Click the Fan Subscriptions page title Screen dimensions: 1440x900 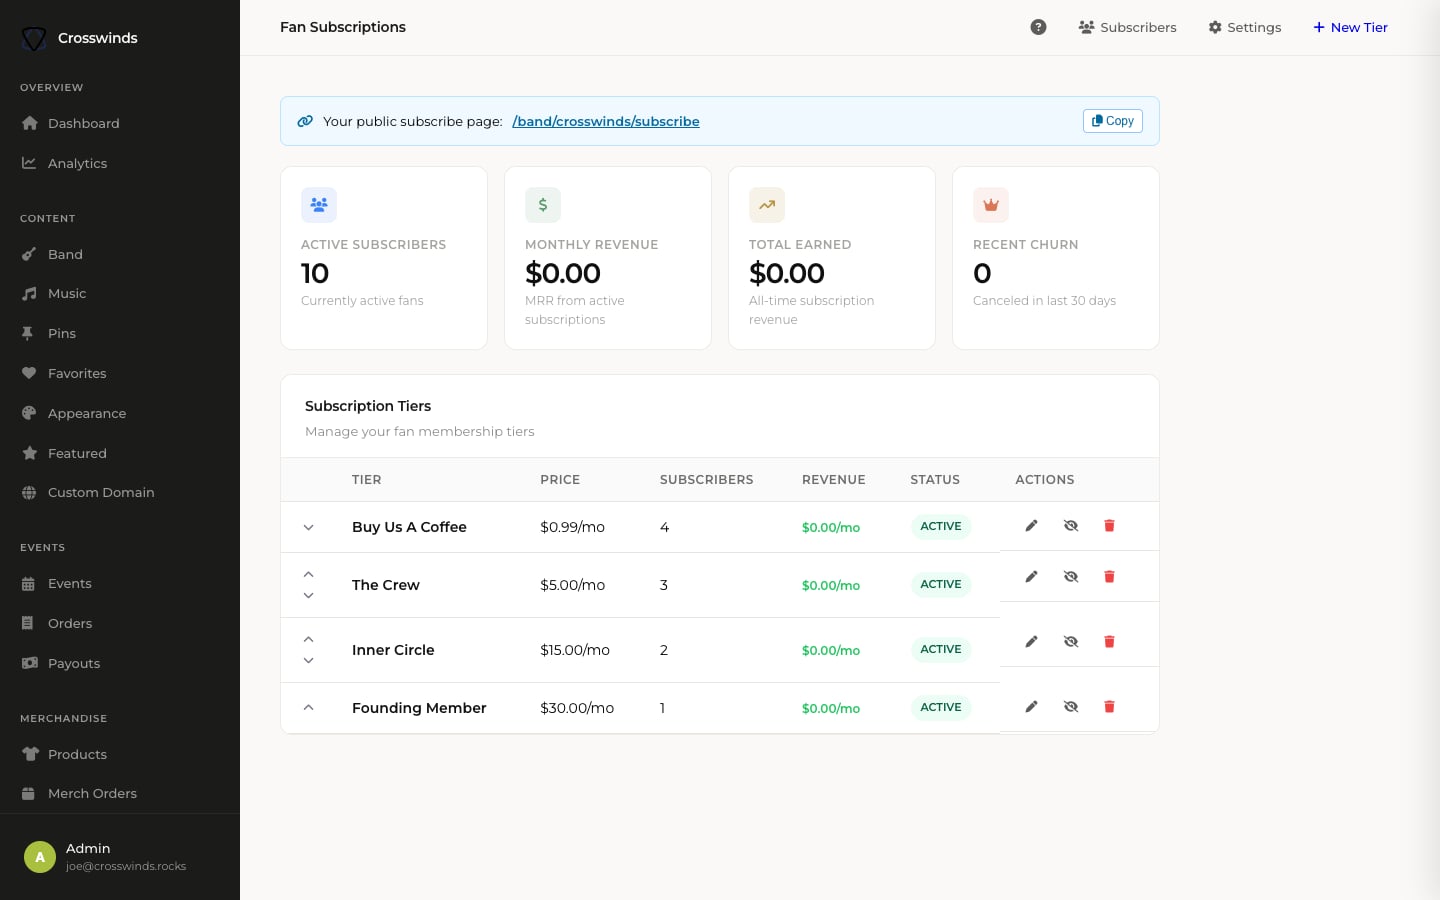pos(343,27)
